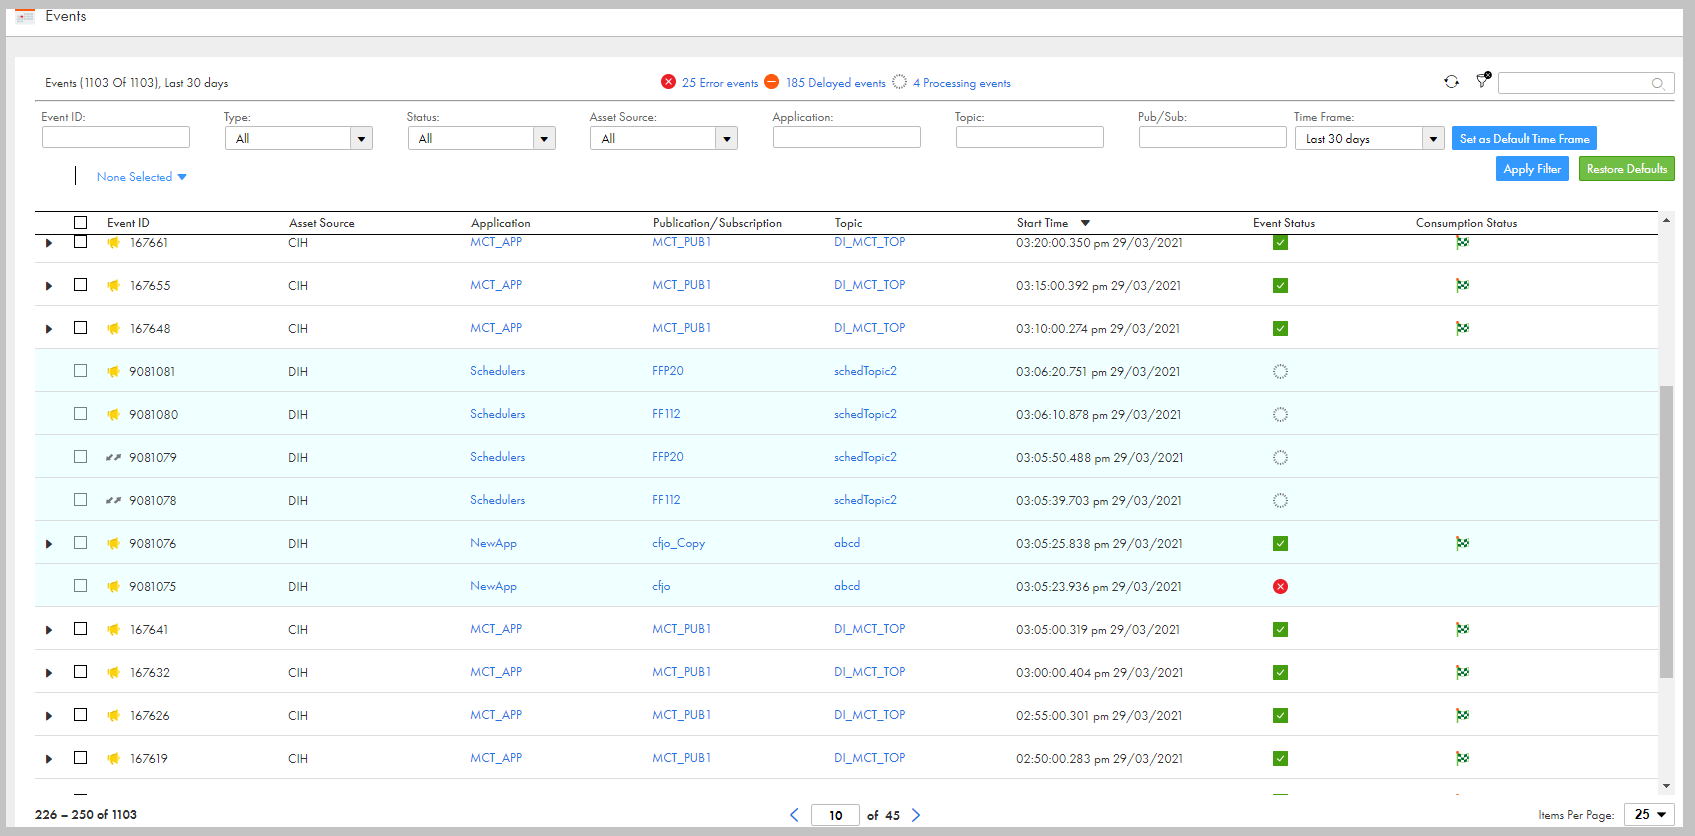Click megaphone icon for event 167655
This screenshot has height=836, width=1695.
coord(114,285)
